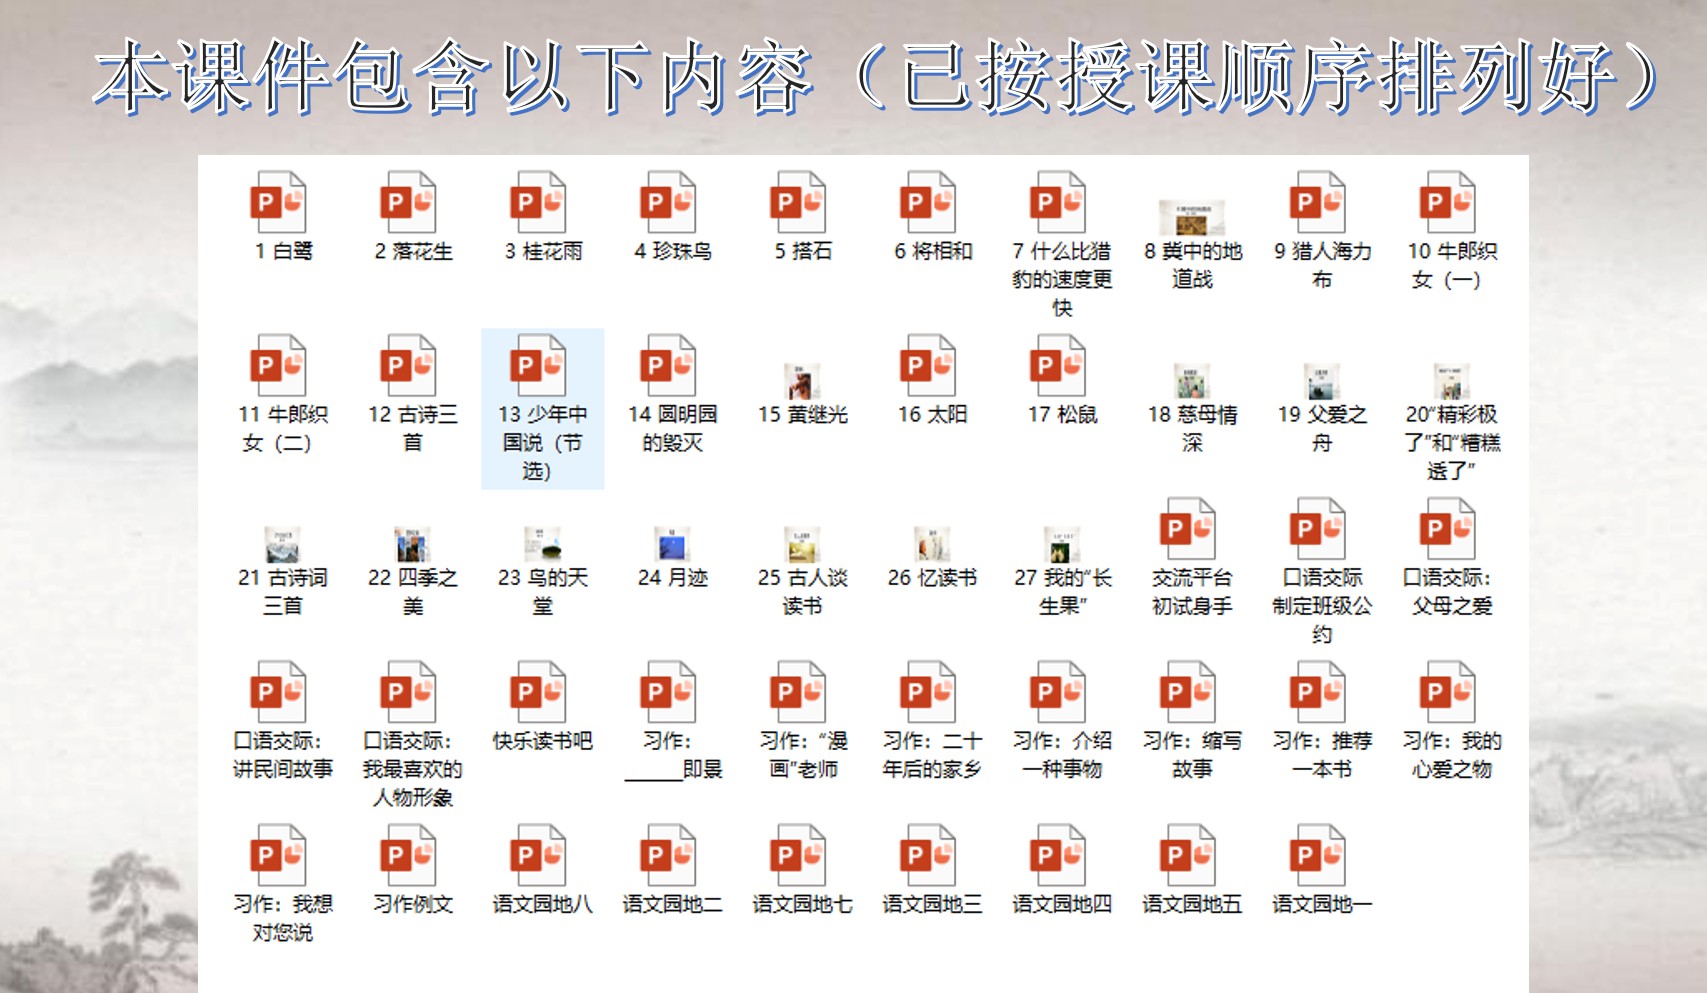Click the '口语交际: 父母之爱' file label
The image size is (1707, 993).
[x=1451, y=592]
